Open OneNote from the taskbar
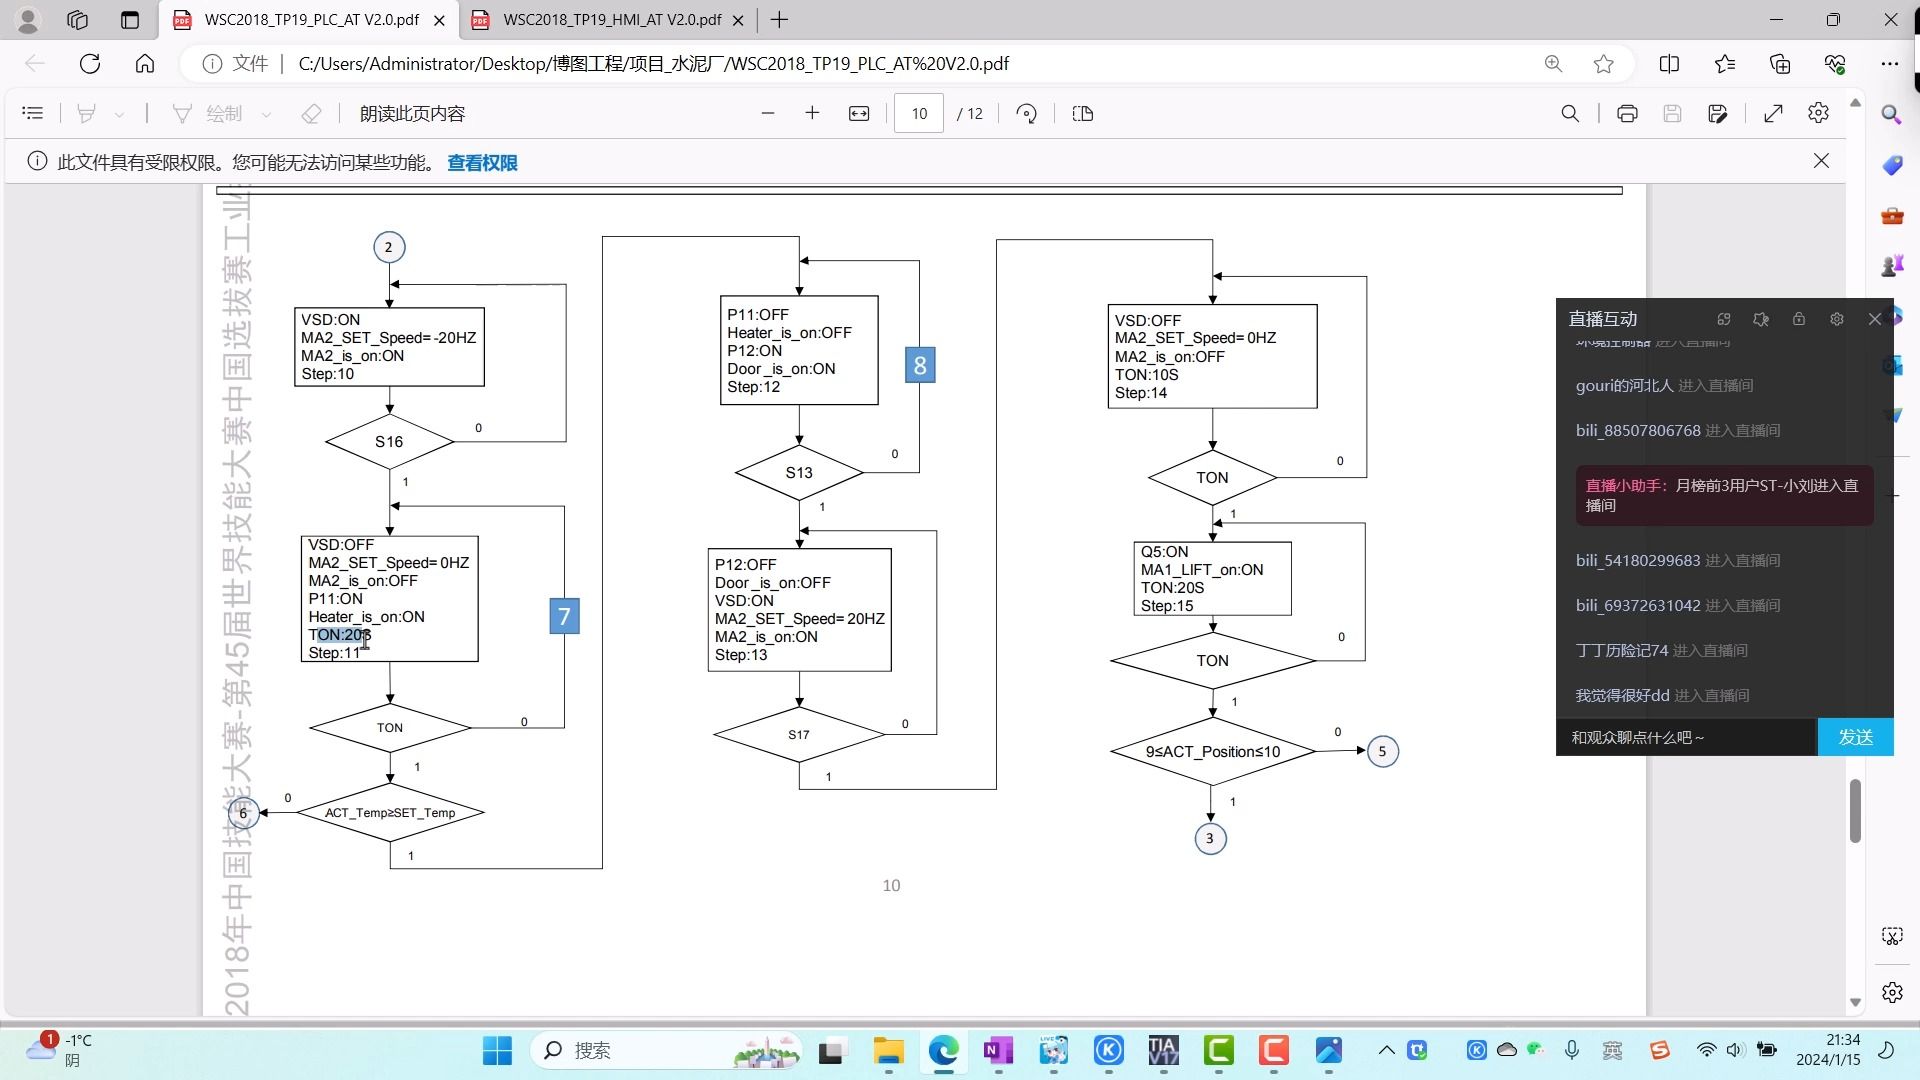Screen dimensions: 1920x1080 pyautogui.click(x=998, y=1051)
